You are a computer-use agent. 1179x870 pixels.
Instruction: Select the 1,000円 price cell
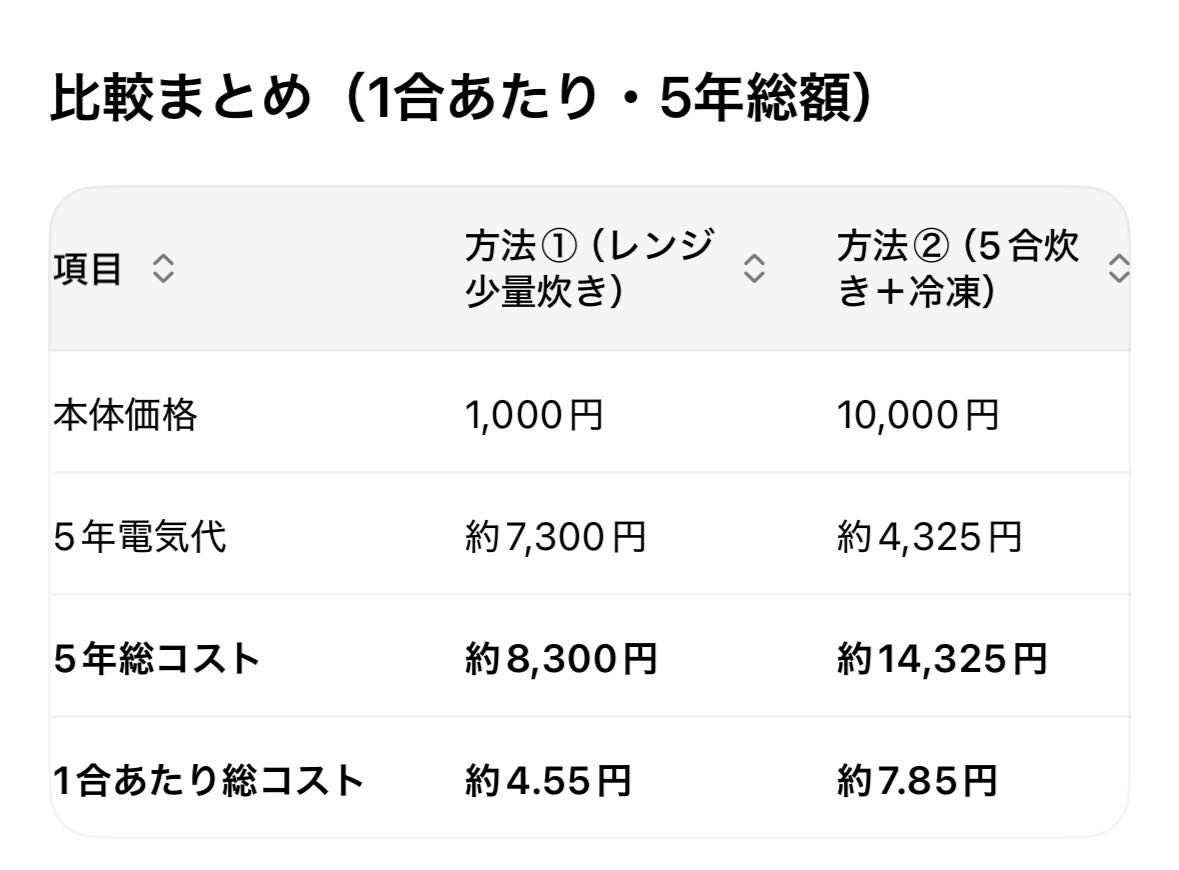[x=534, y=414]
